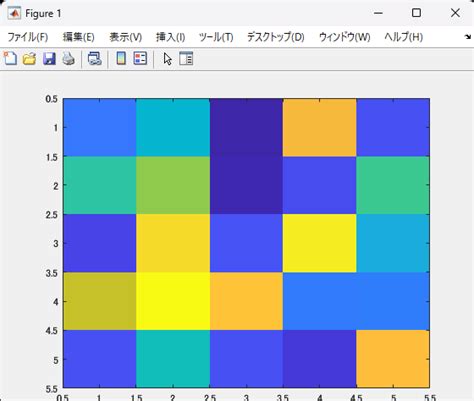The height and width of the screenshot is (401, 474).
Task: Click the orange cell at row 5, column 5
Action: click(x=393, y=359)
